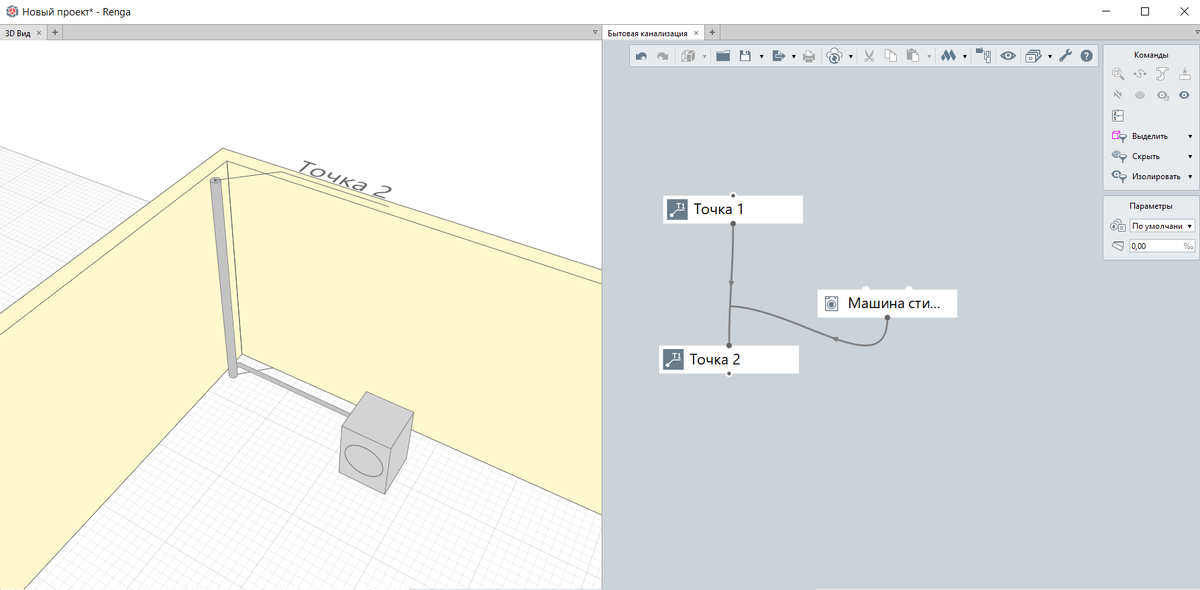Screen dimensions: 1200x590
Task: Copy using the two-pages icon
Action: 891,56
